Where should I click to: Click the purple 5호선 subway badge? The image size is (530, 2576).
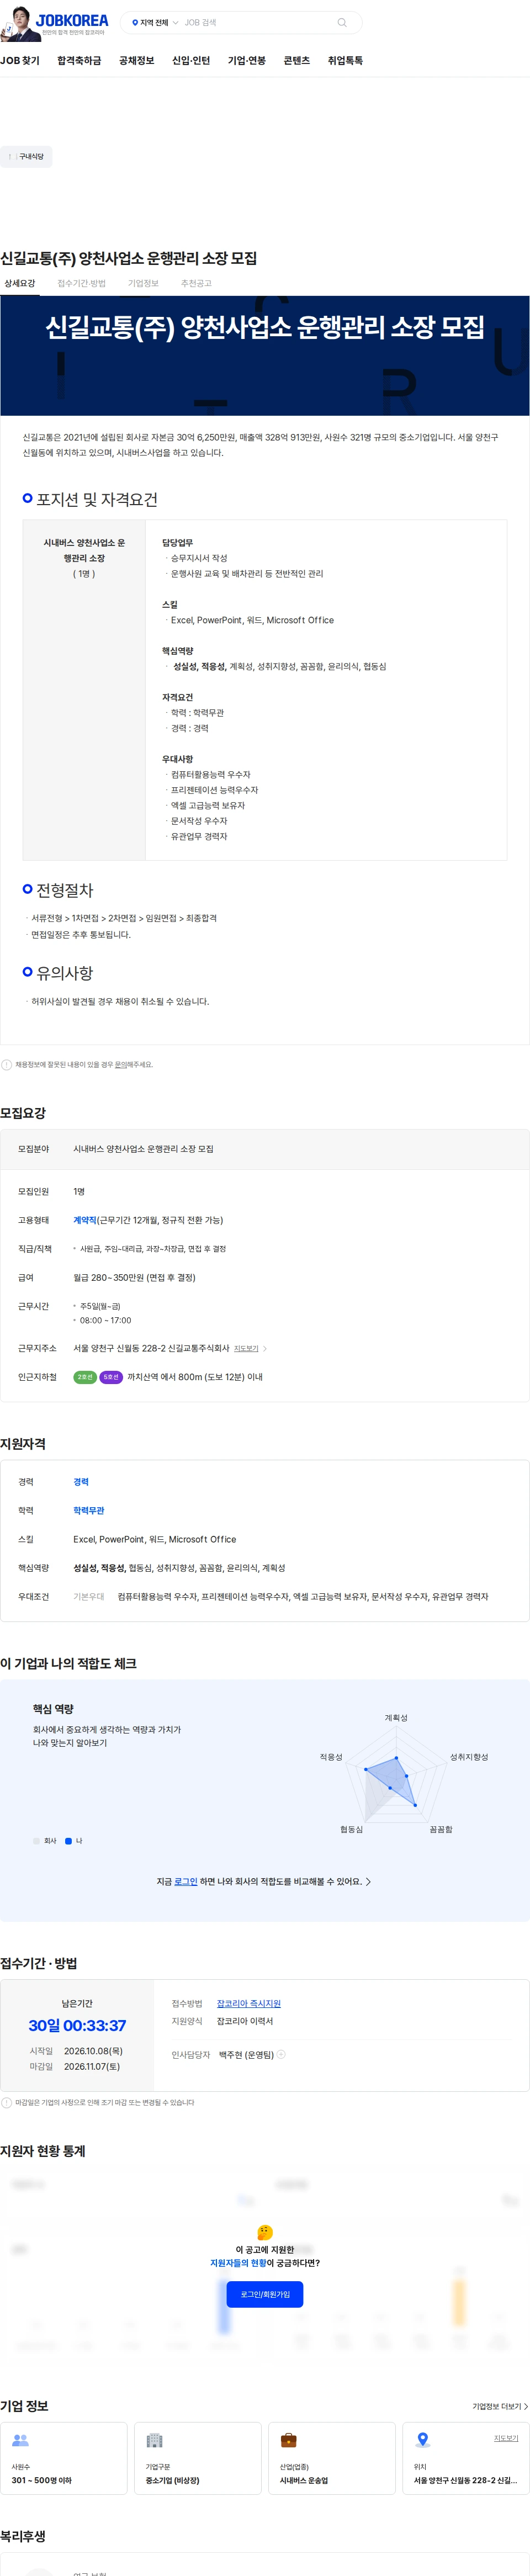(x=111, y=1377)
